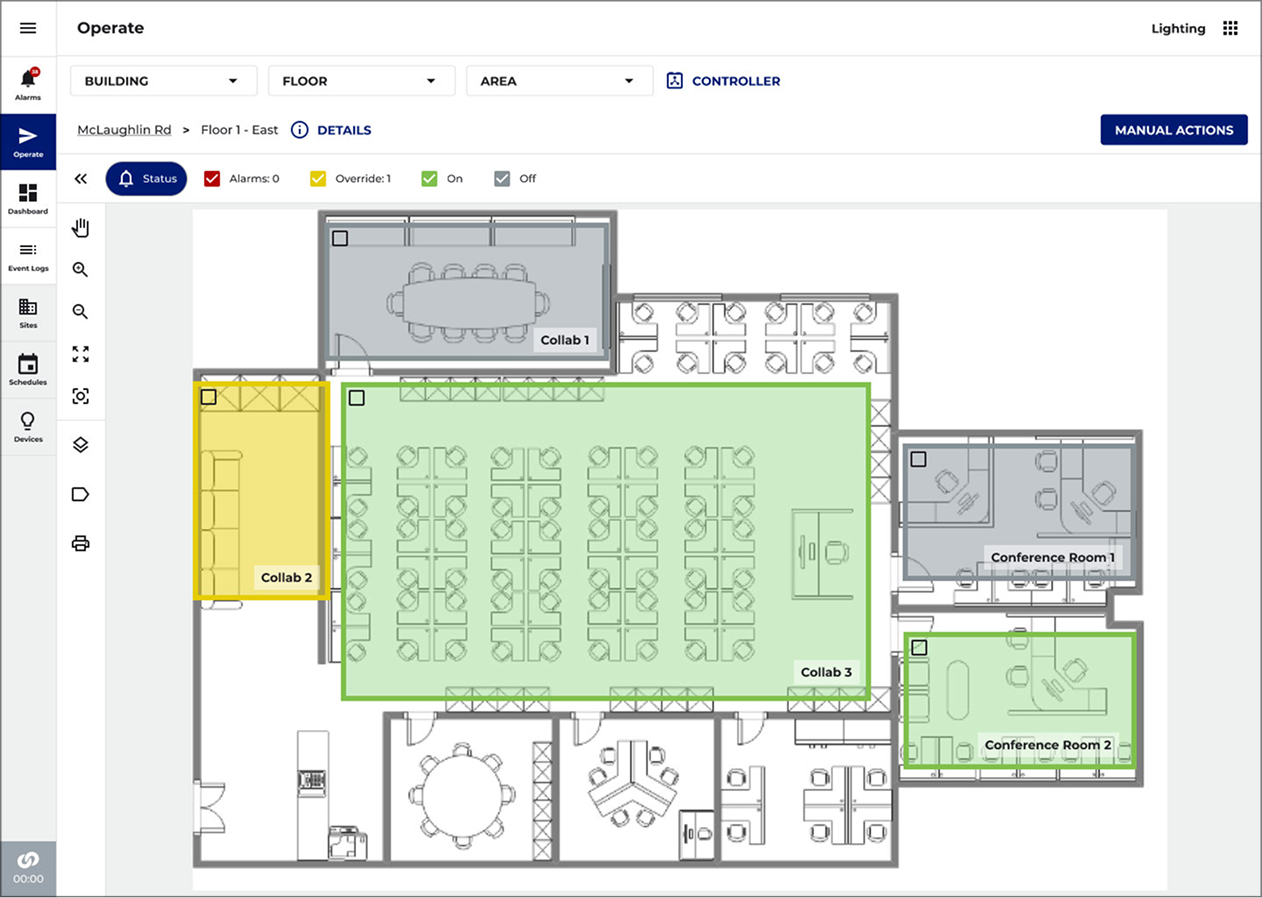Screen dimensions: 1262x898
Task: Open the hamburger navigation menu
Action: click(28, 28)
